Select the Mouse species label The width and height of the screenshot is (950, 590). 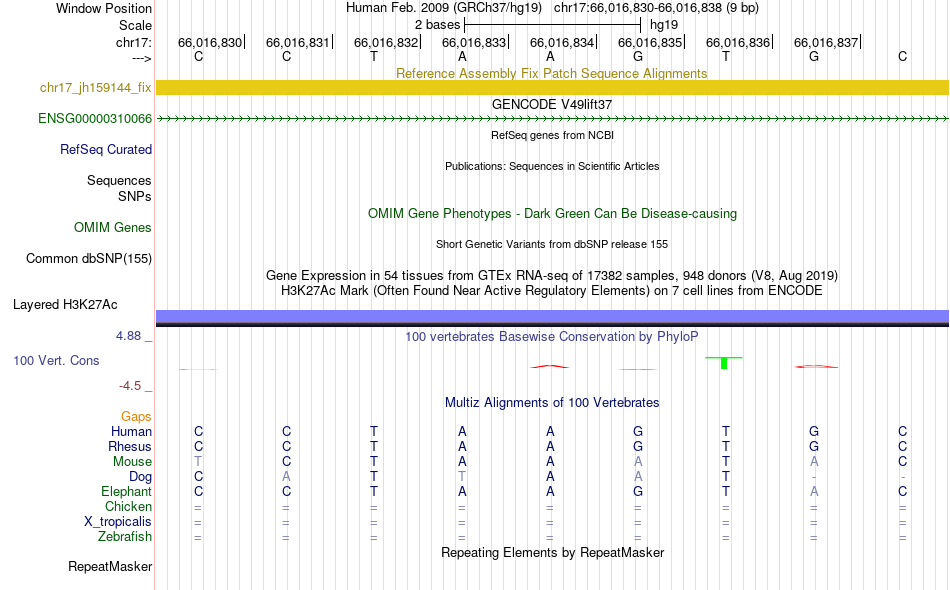coord(132,462)
